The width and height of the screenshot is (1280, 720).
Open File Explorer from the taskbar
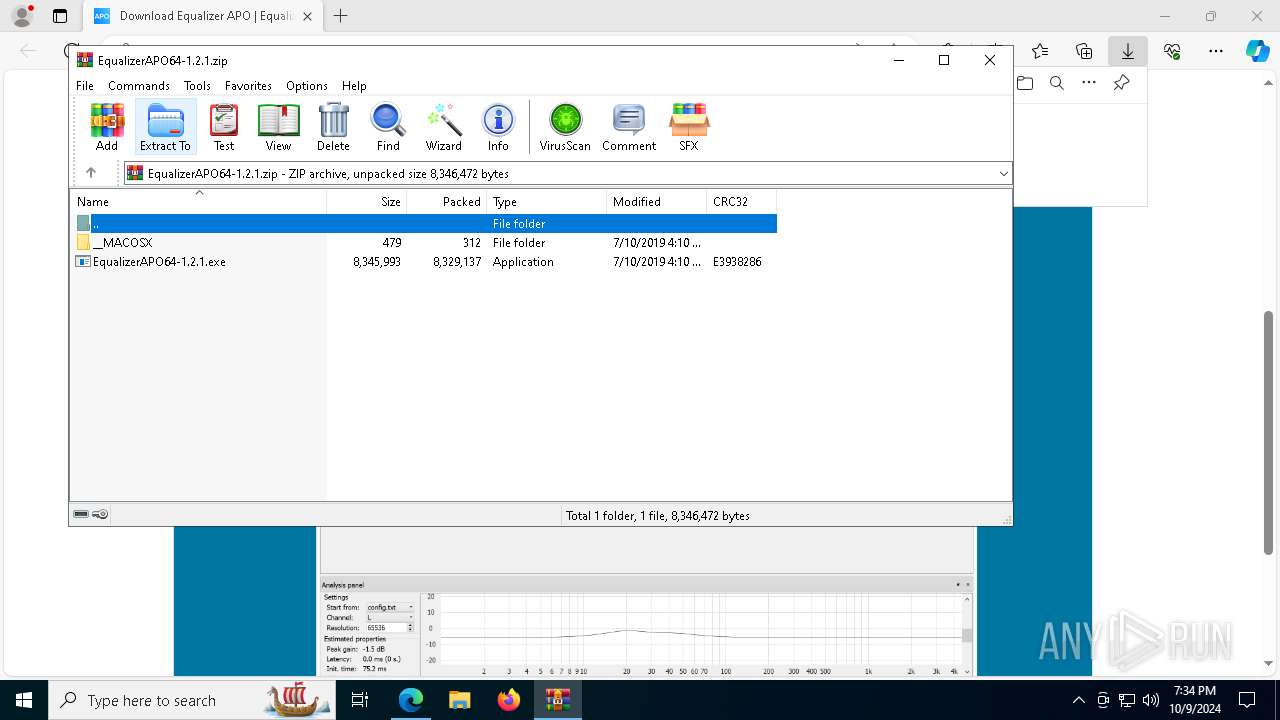click(x=460, y=700)
